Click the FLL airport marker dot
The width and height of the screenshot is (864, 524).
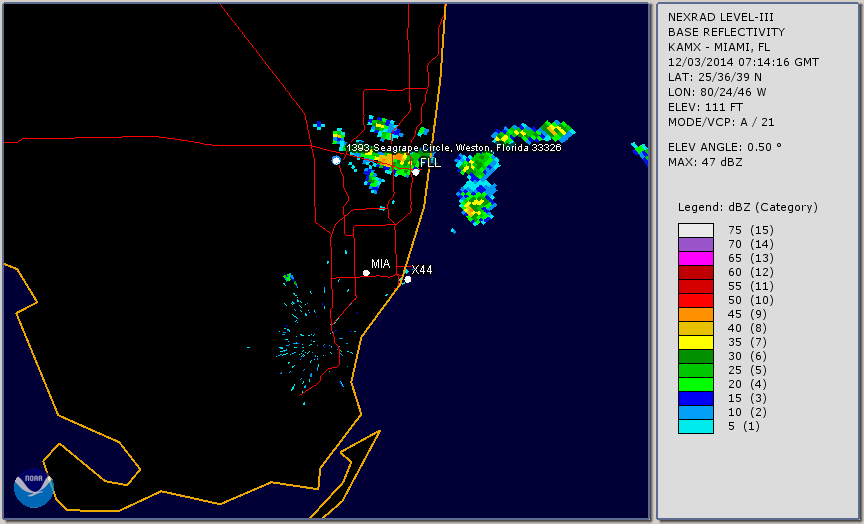(416, 172)
